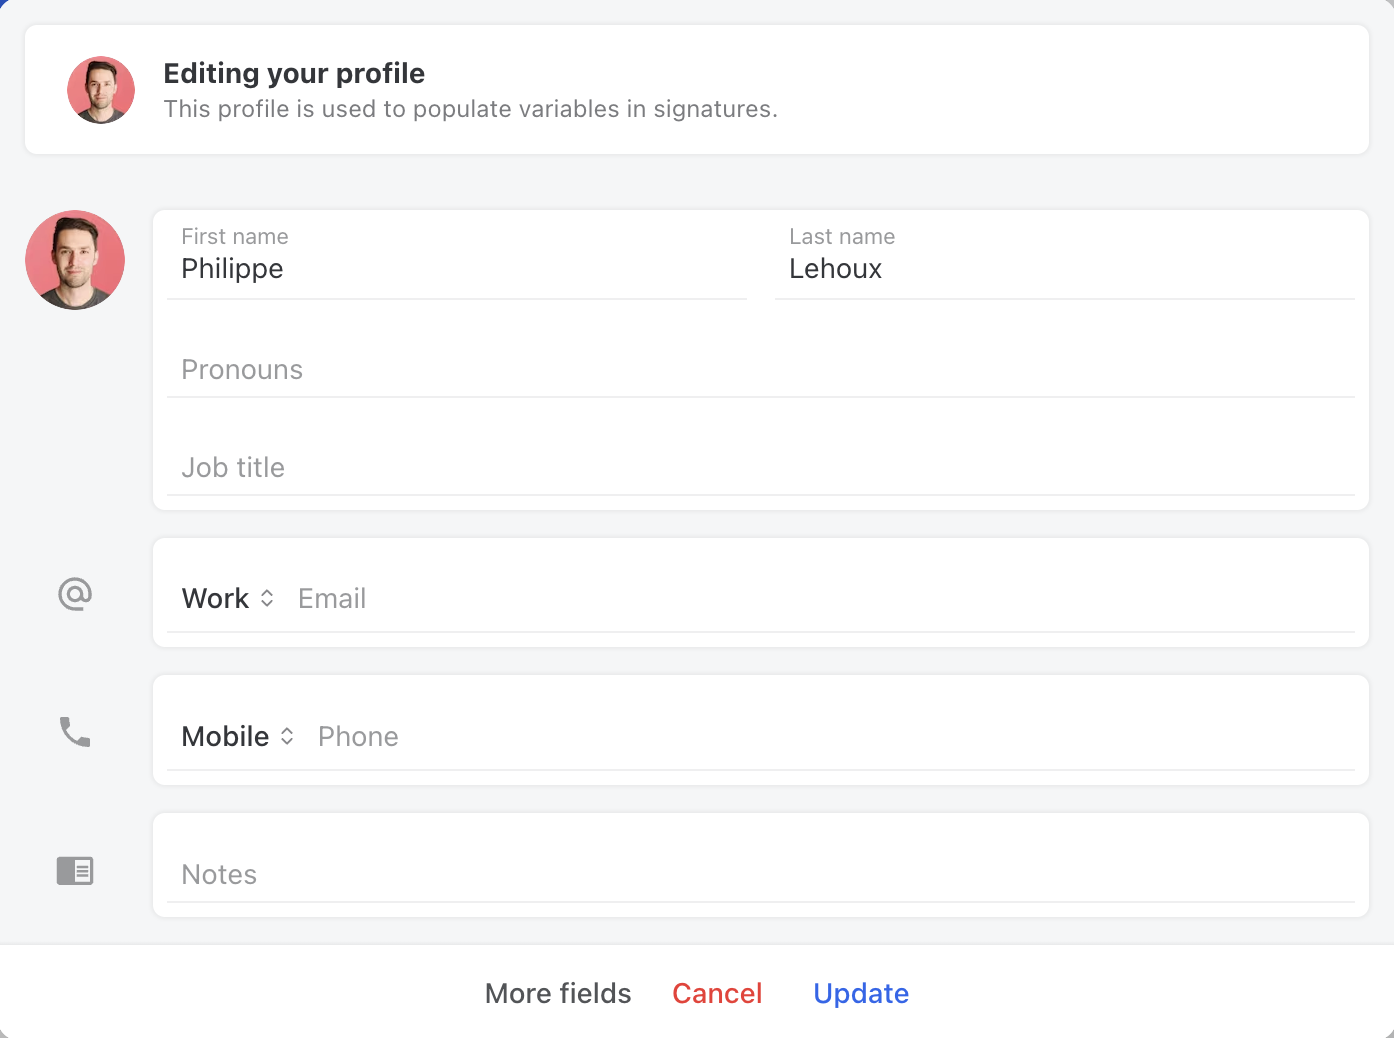Click the notes card icon
Image resolution: width=1394 pixels, height=1038 pixels.
coord(75,870)
